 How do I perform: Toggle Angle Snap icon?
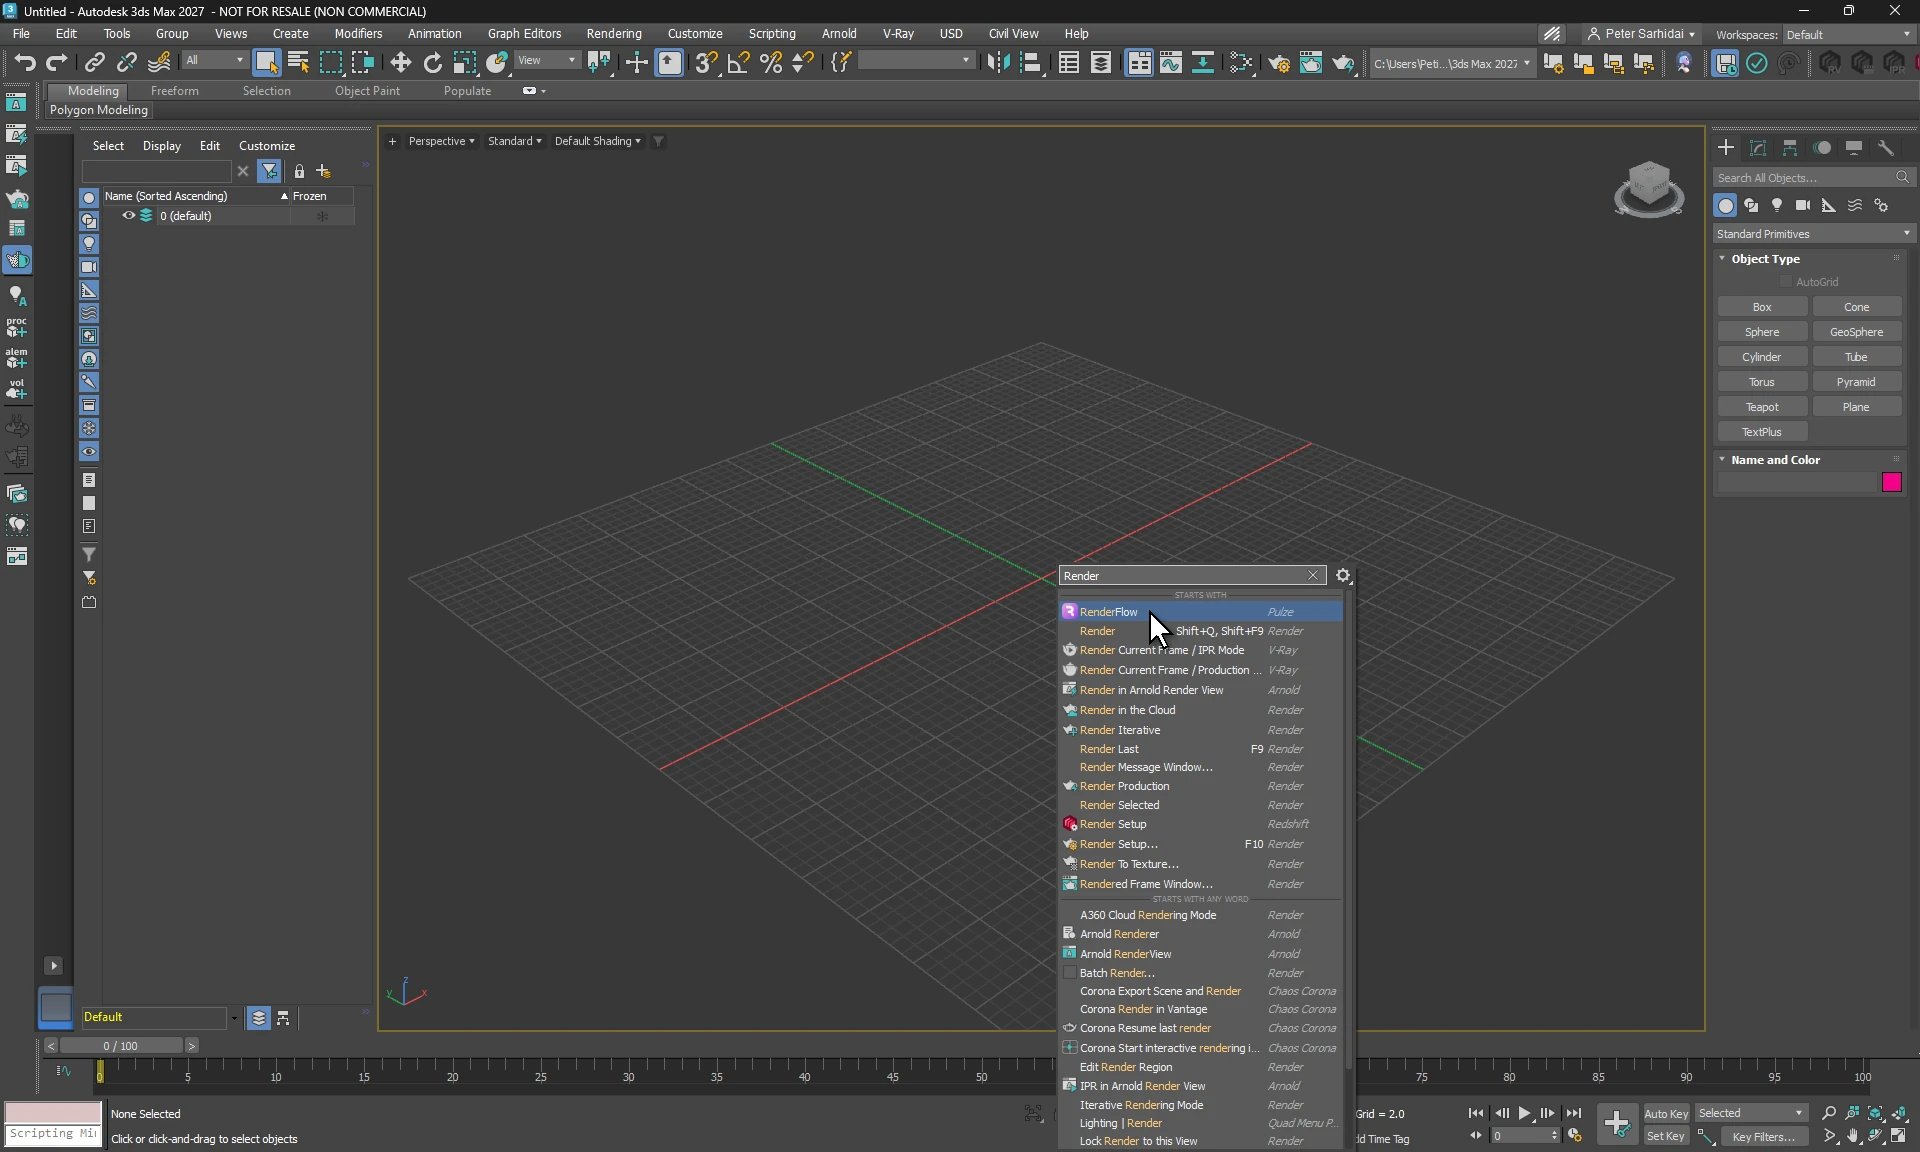pos(738,63)
